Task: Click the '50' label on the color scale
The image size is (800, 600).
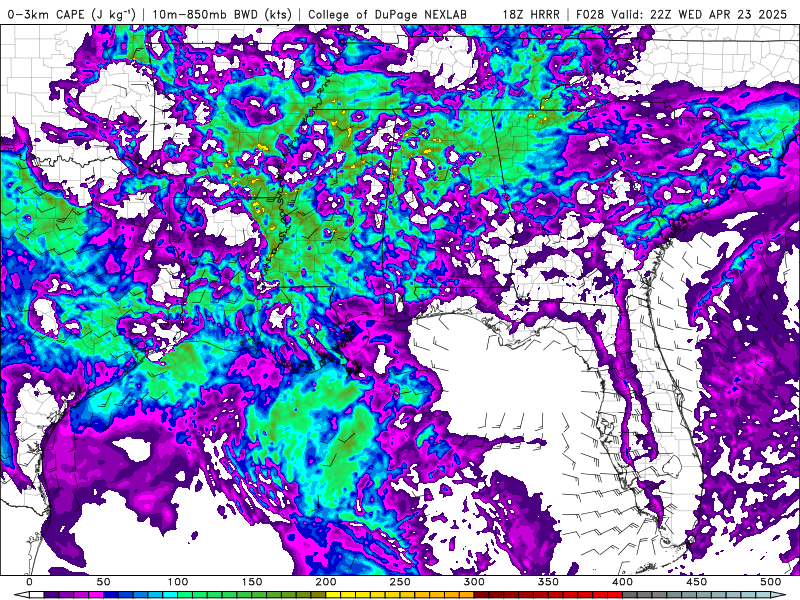Action: (103, 582)
